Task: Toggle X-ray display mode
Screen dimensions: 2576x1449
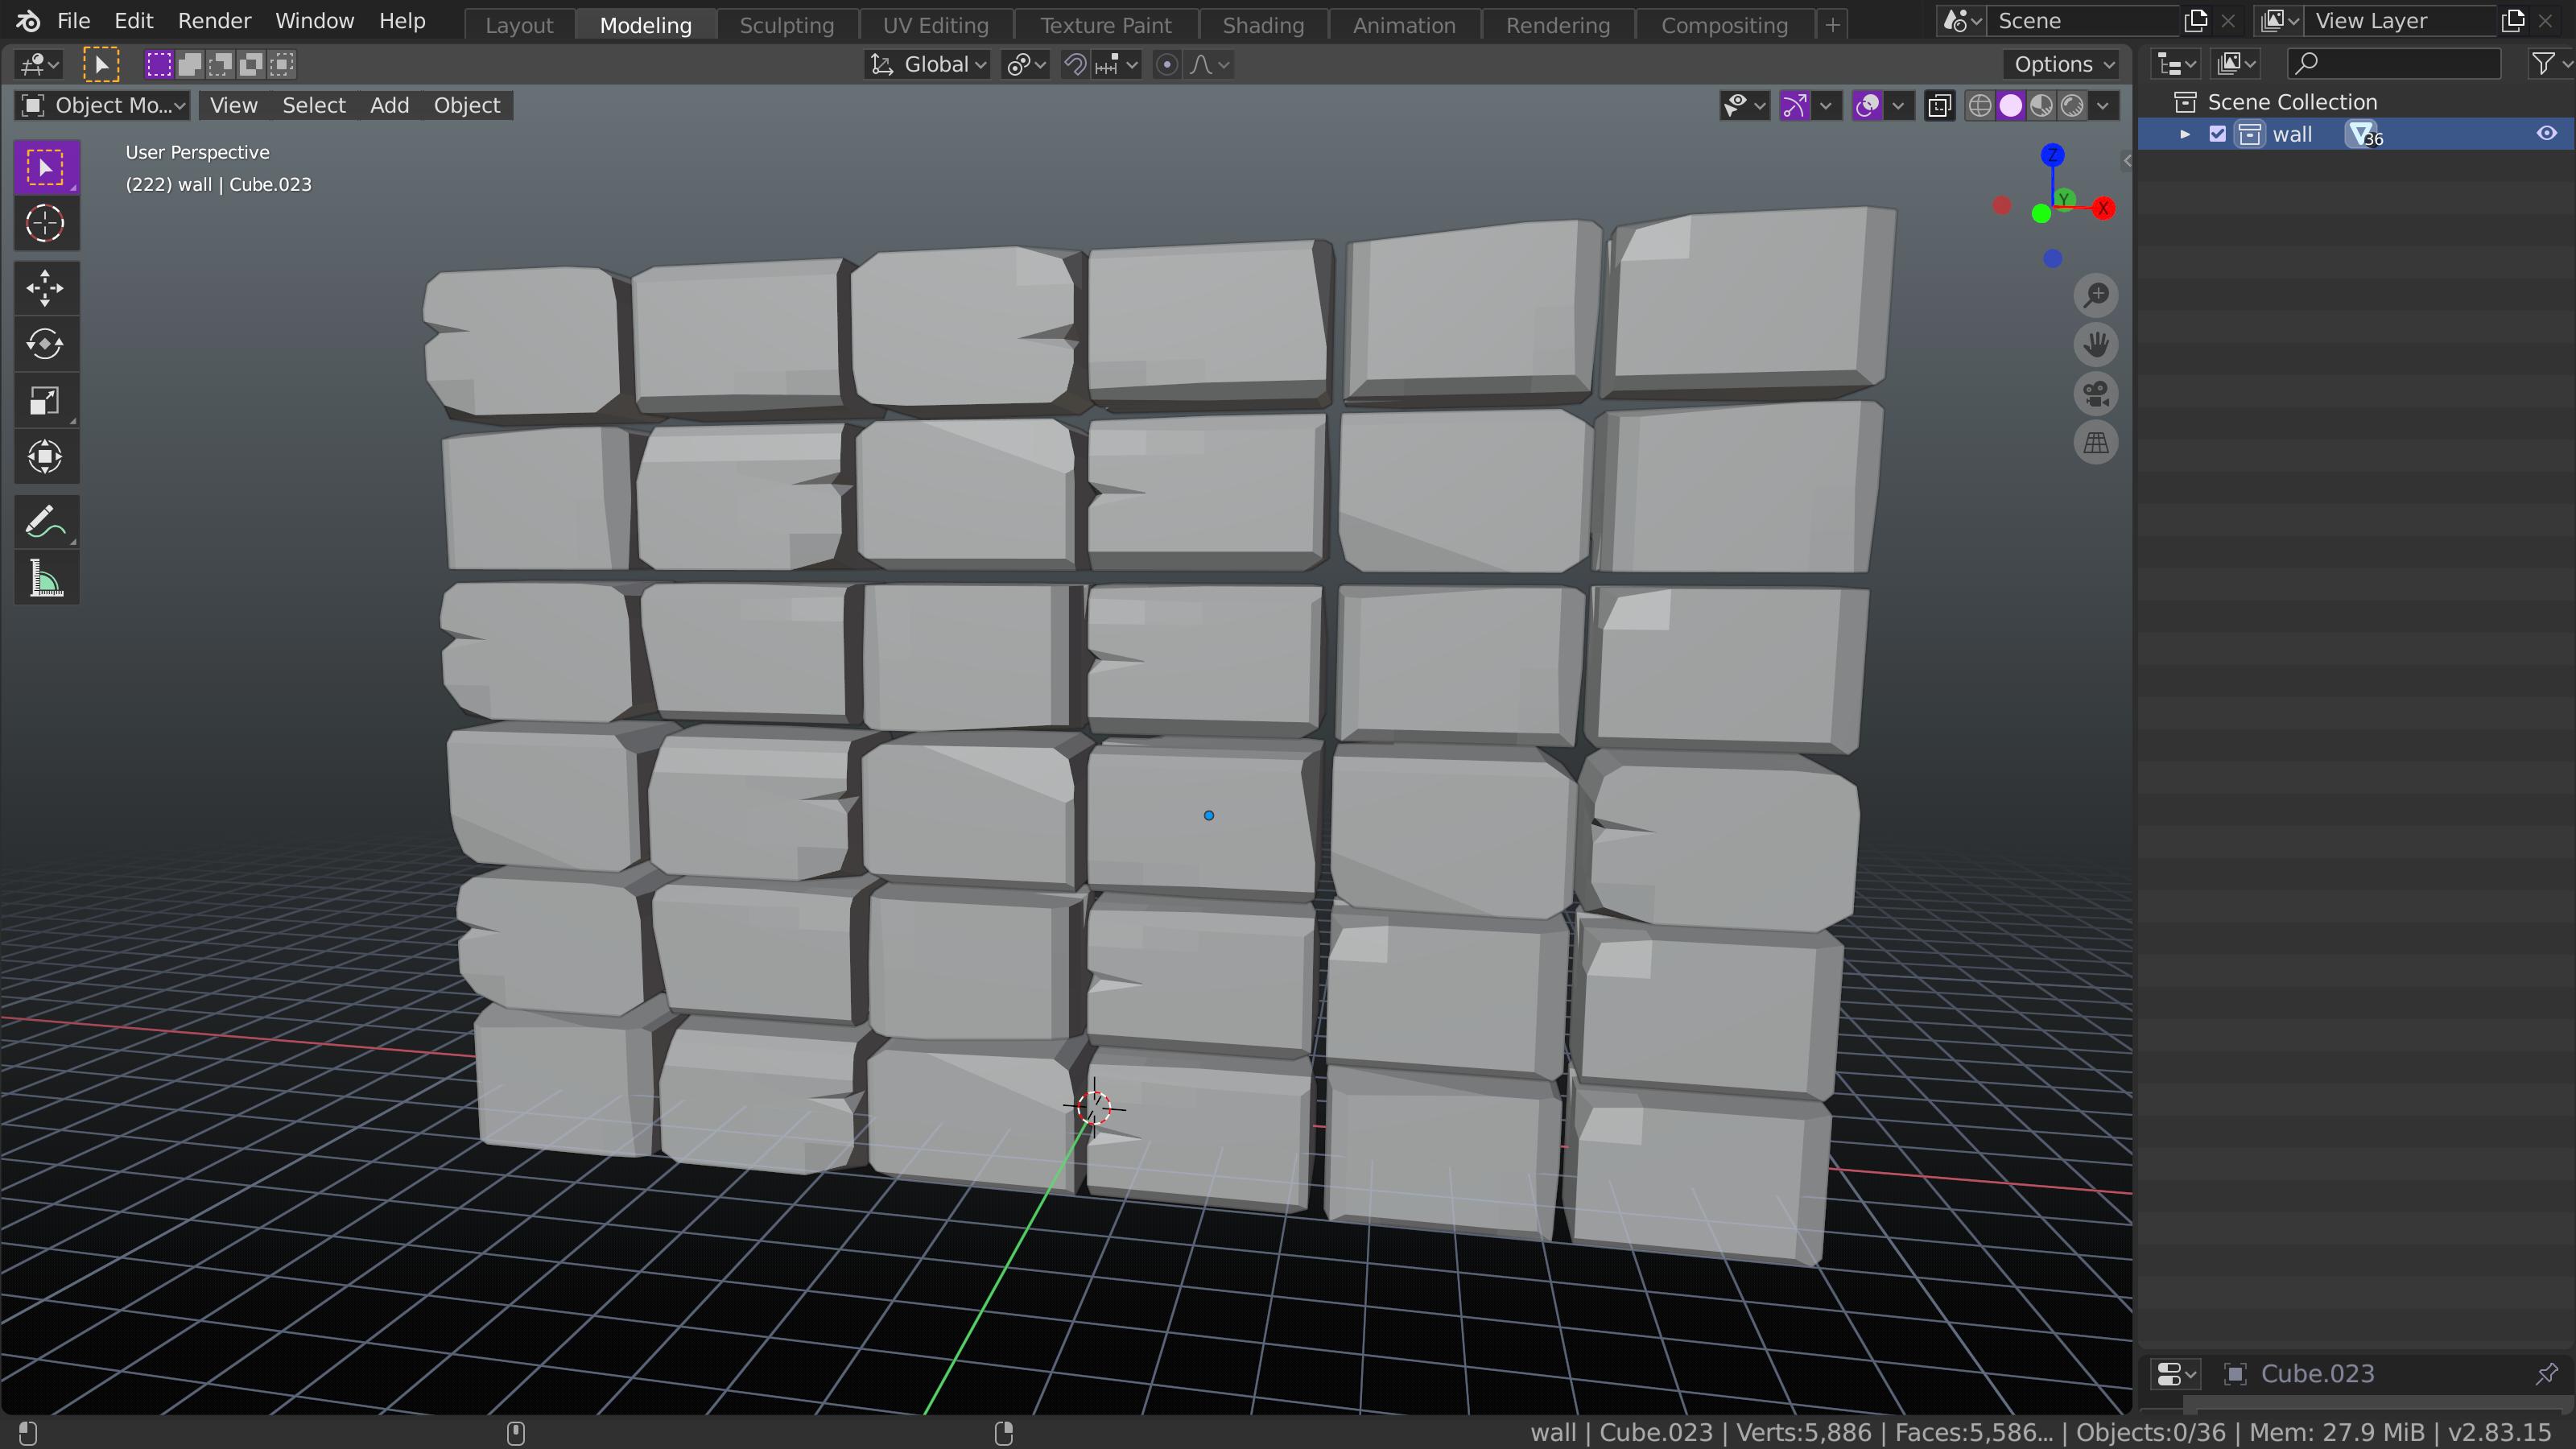Action: click(x=1939, y=105)
